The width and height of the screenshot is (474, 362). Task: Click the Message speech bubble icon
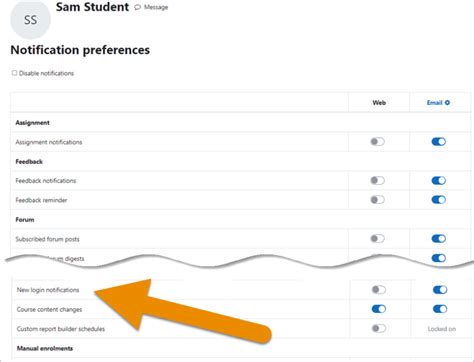click(137, 7)
